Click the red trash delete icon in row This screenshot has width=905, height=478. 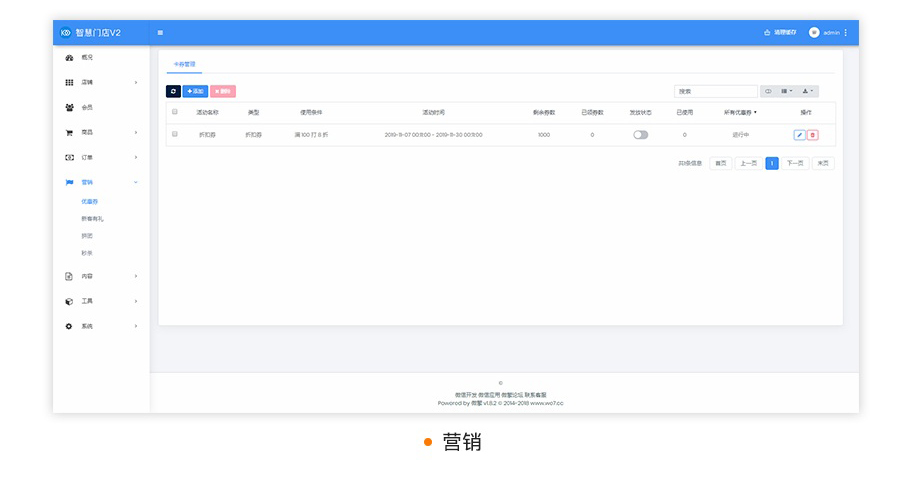point(813,135)
